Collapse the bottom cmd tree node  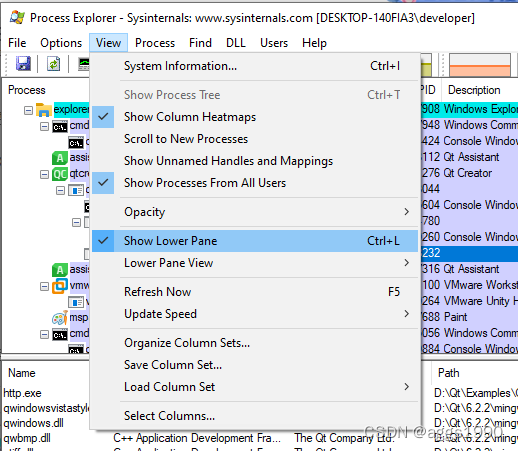click(44, 334)
